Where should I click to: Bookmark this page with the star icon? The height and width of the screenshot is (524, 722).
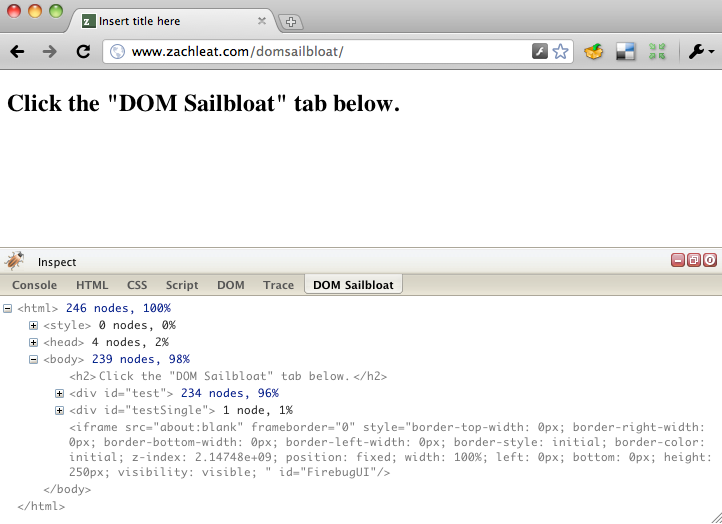tap(560, 51)
